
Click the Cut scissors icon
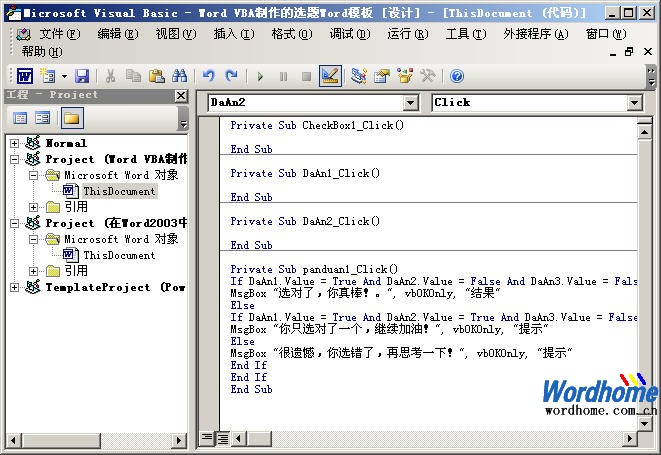pos(110,76)
